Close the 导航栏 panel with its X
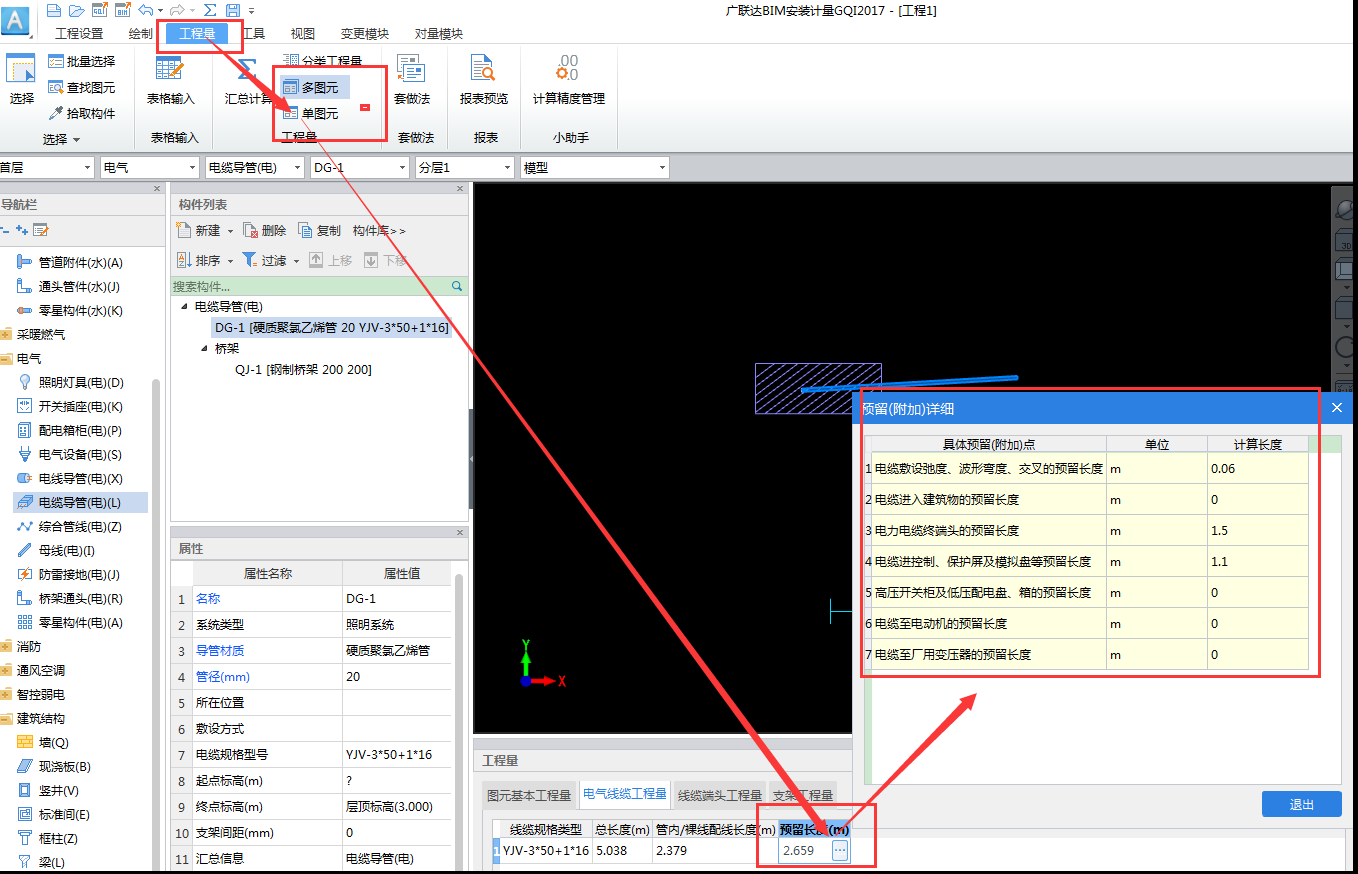 pos(157,188)
